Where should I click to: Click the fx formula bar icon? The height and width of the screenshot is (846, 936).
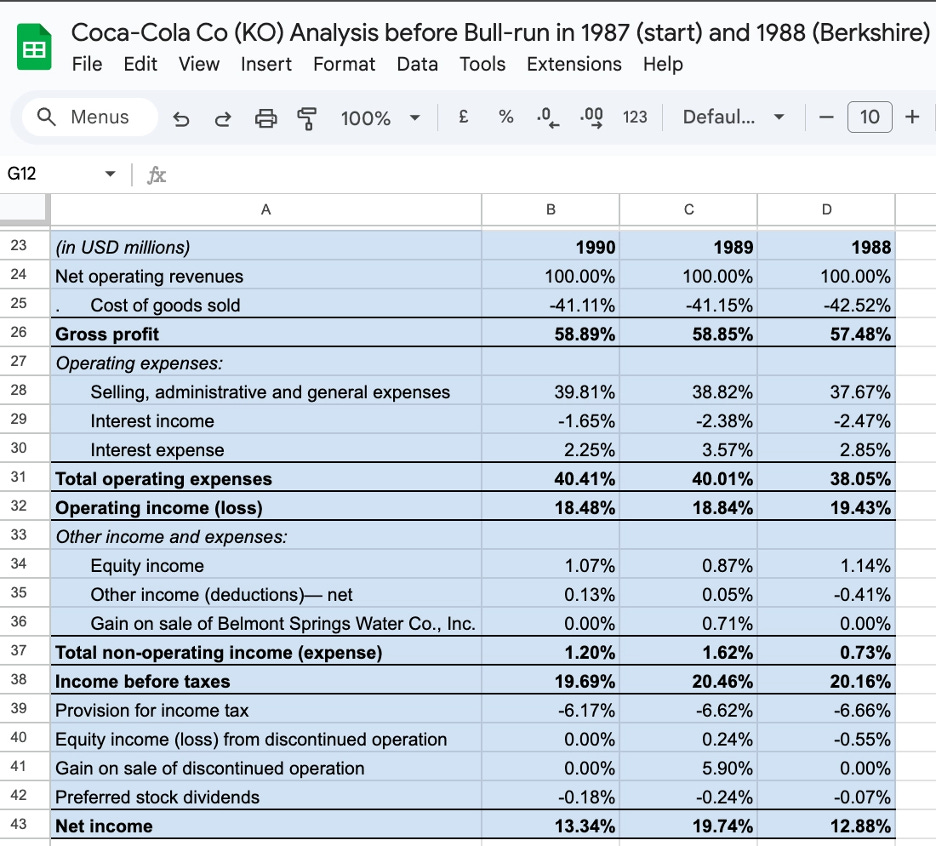(x=156, y=175)
